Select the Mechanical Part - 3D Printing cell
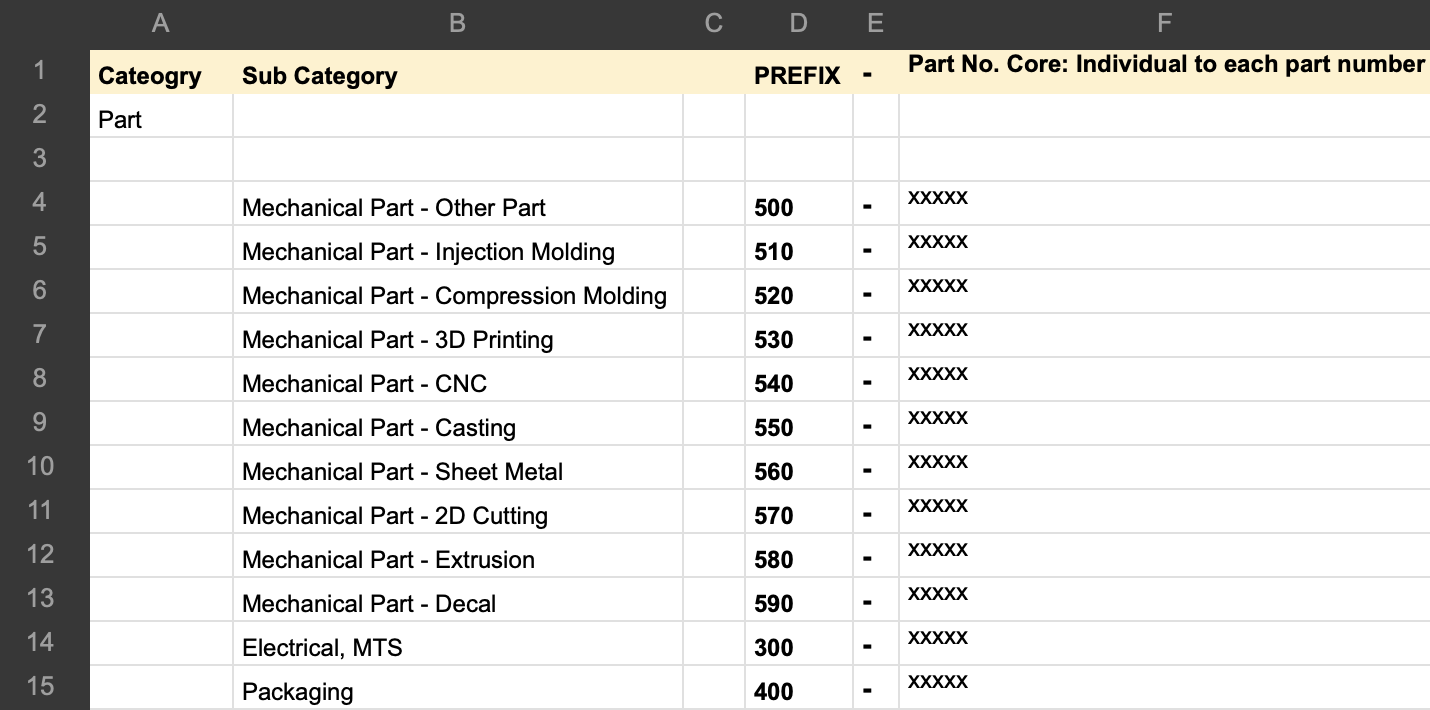Screen dimensions: 1430x710 pyautogui.click(x=396, y=339)
